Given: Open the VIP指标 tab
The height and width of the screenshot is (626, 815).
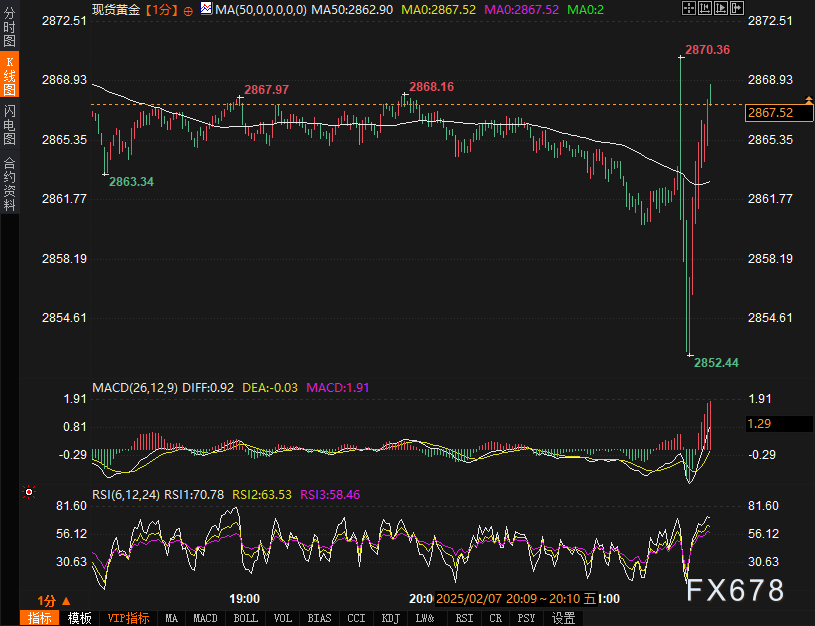Looking at the screenshot, I should pos(128,618).
